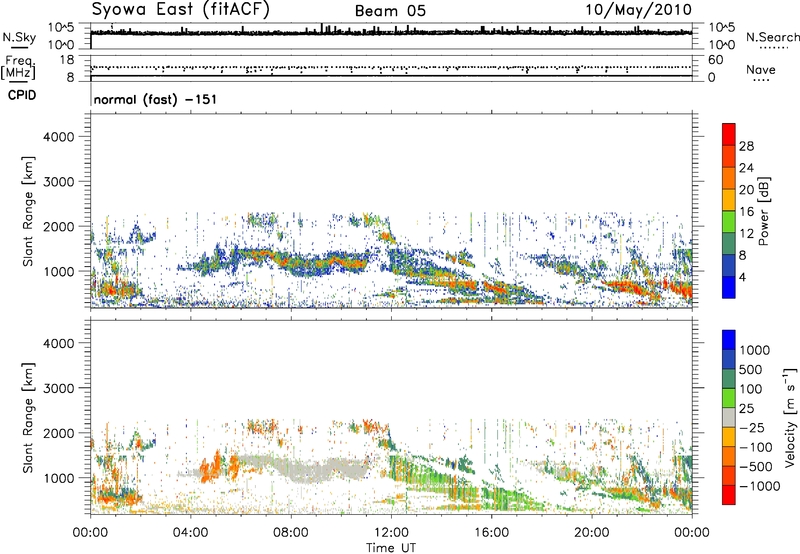
Task: Click the 'CPID' label
Action: [22, 95]
